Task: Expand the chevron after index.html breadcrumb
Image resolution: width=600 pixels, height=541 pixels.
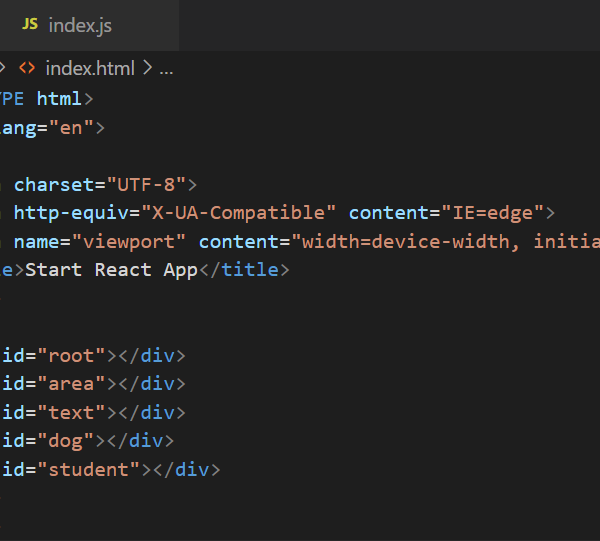Action: point(147,69)
